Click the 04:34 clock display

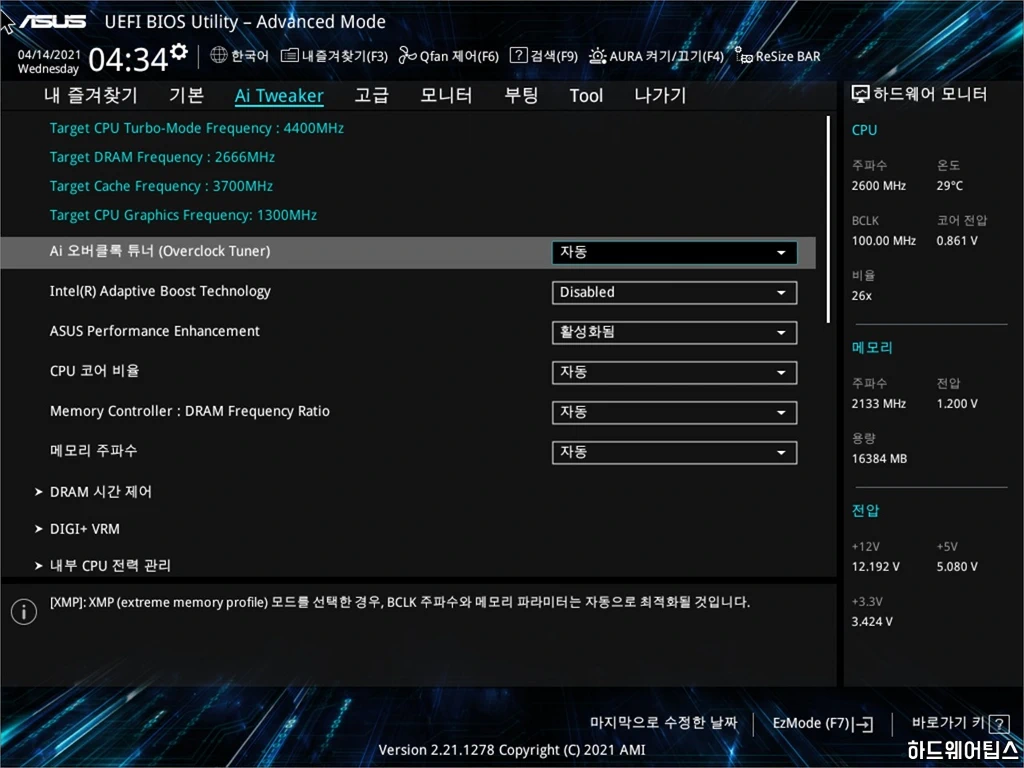tap(128, 60)
